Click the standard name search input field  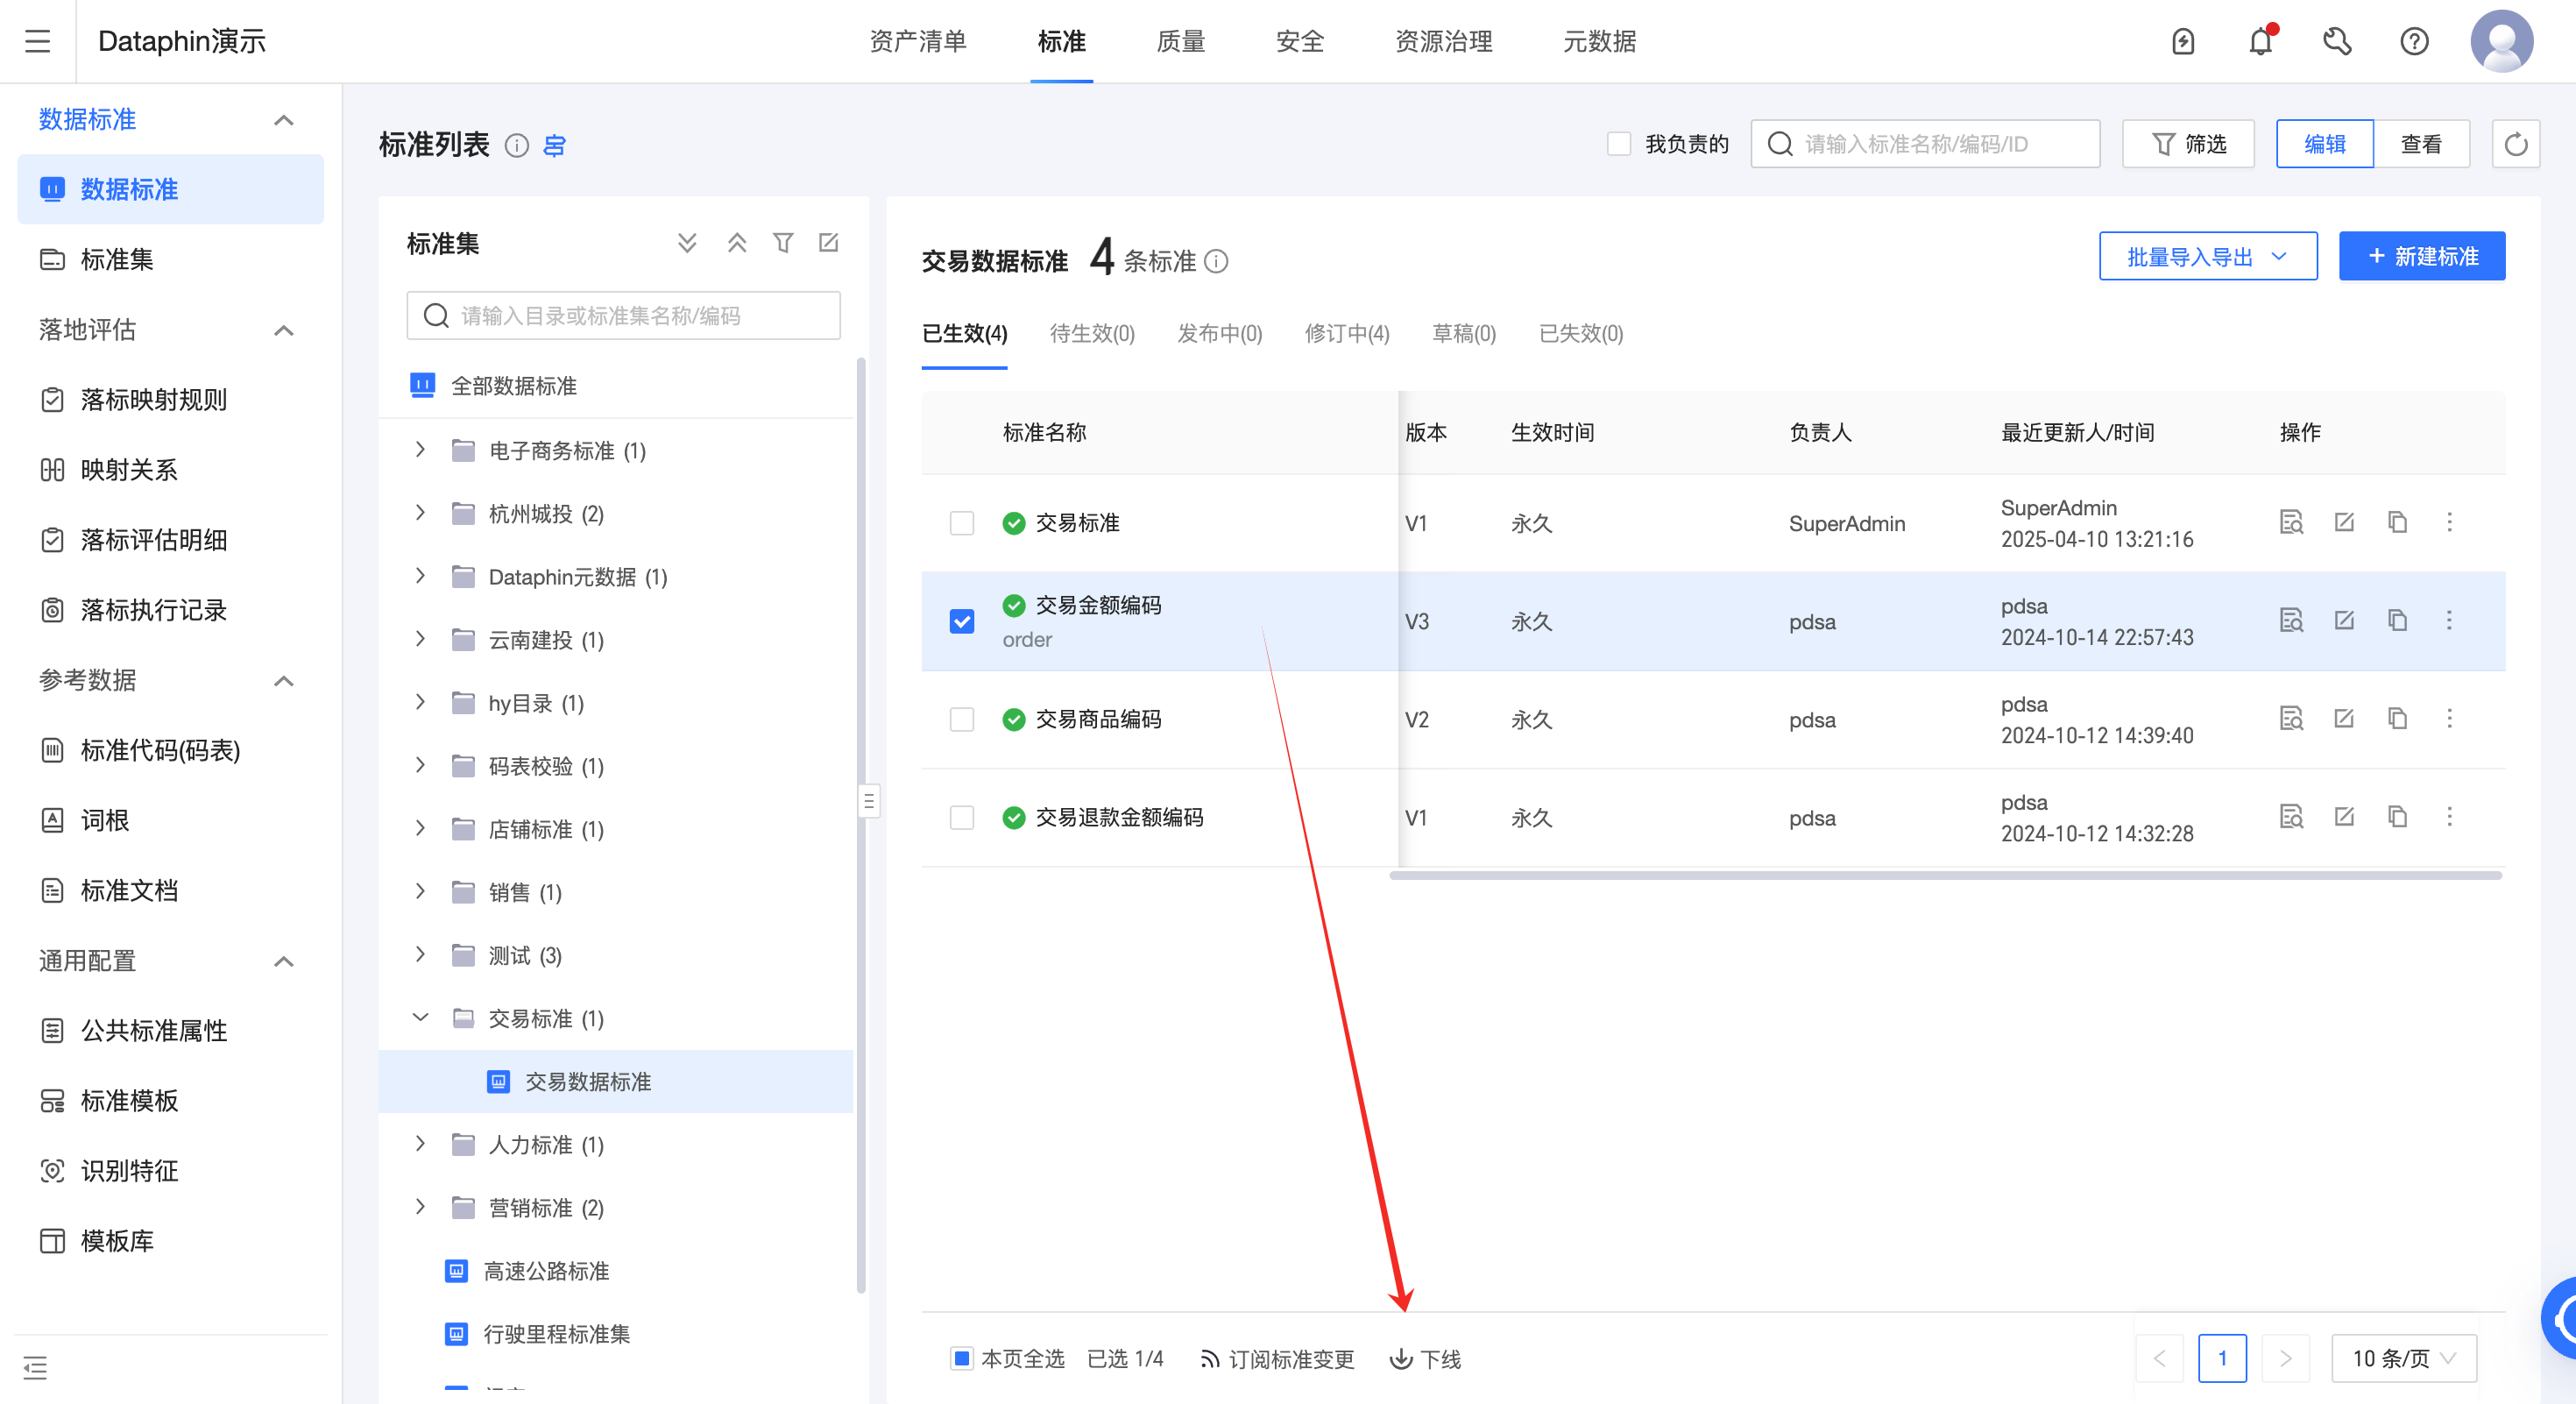(1925, 143)
